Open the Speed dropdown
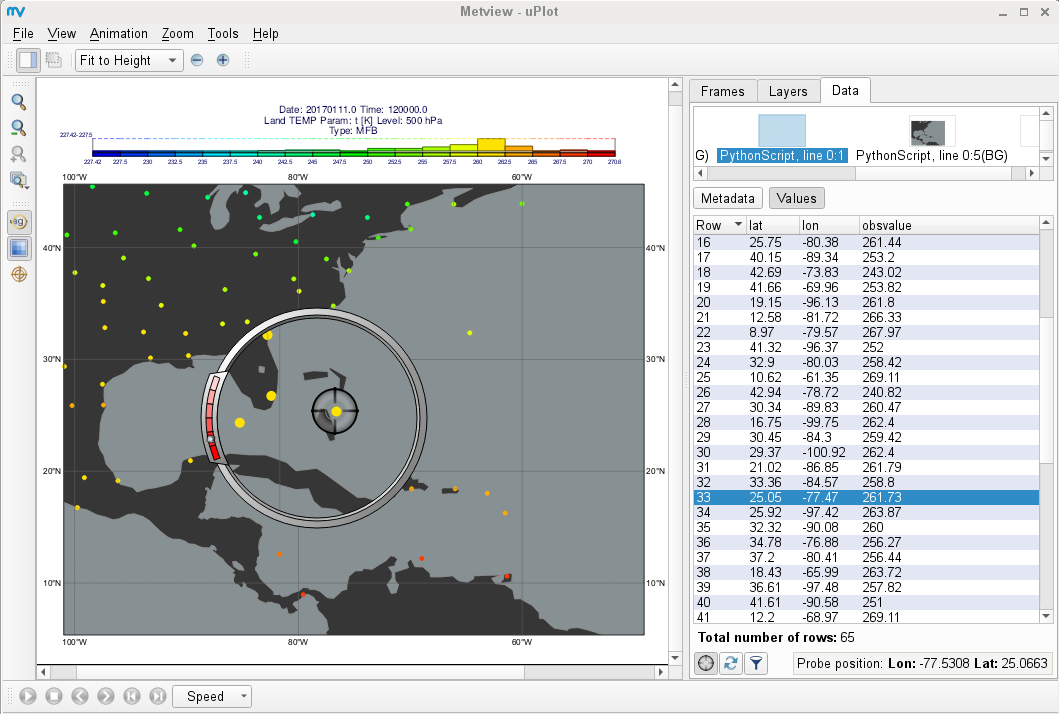The width and height of the screenshot is (1059, 714). click(x=212, y=696)
